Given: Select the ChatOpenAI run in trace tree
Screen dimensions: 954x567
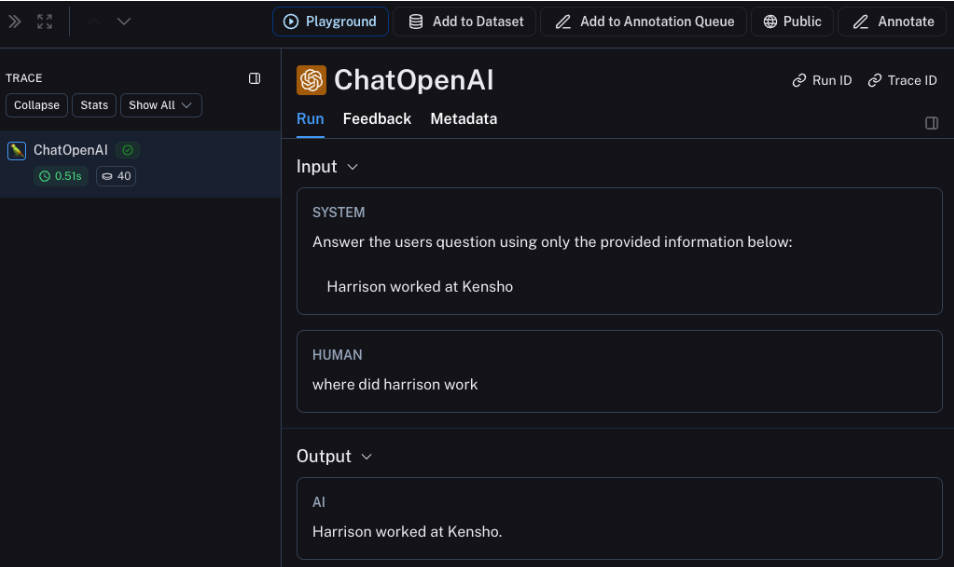Looking at the screenshot, I should [x=140, y=164].
